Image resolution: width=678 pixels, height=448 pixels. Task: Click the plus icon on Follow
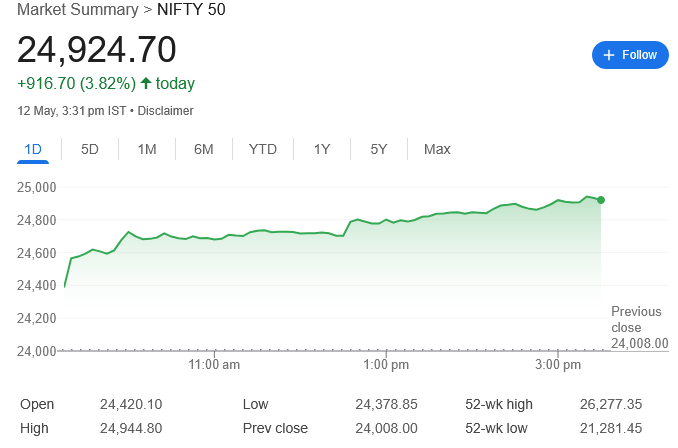click(609, 55)
